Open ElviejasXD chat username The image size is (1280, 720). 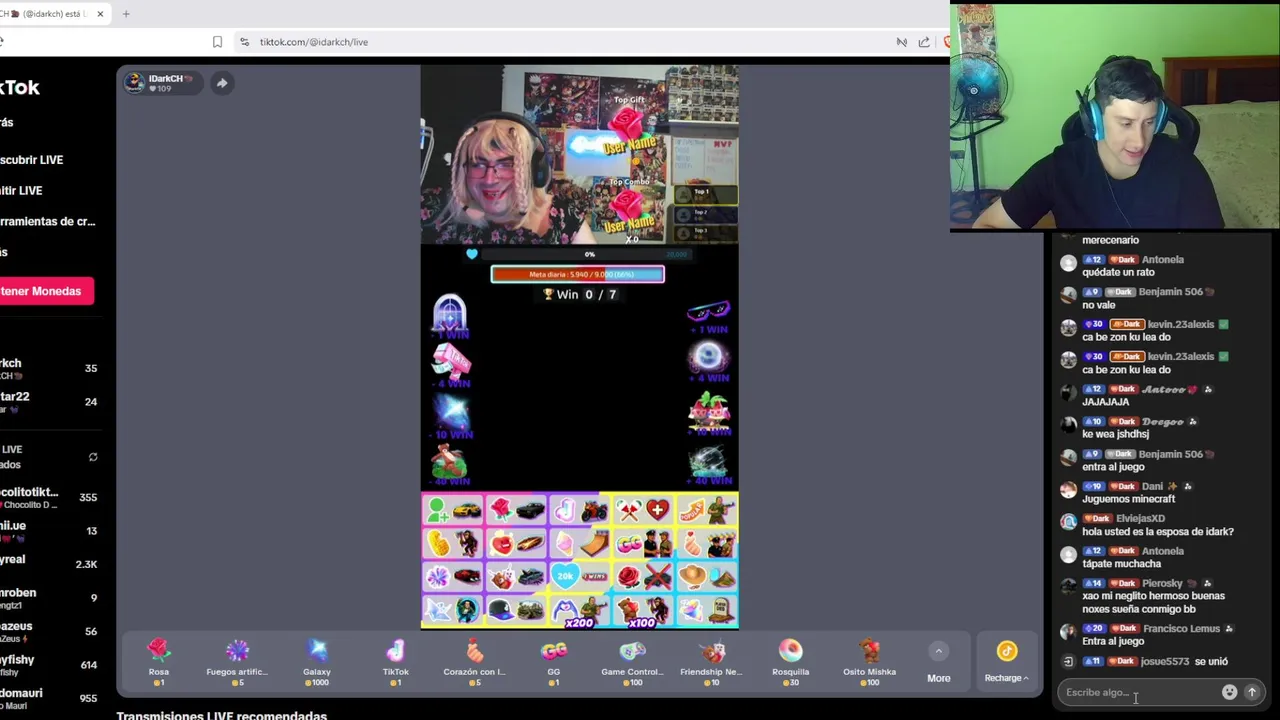click(x=1140, y=518)
